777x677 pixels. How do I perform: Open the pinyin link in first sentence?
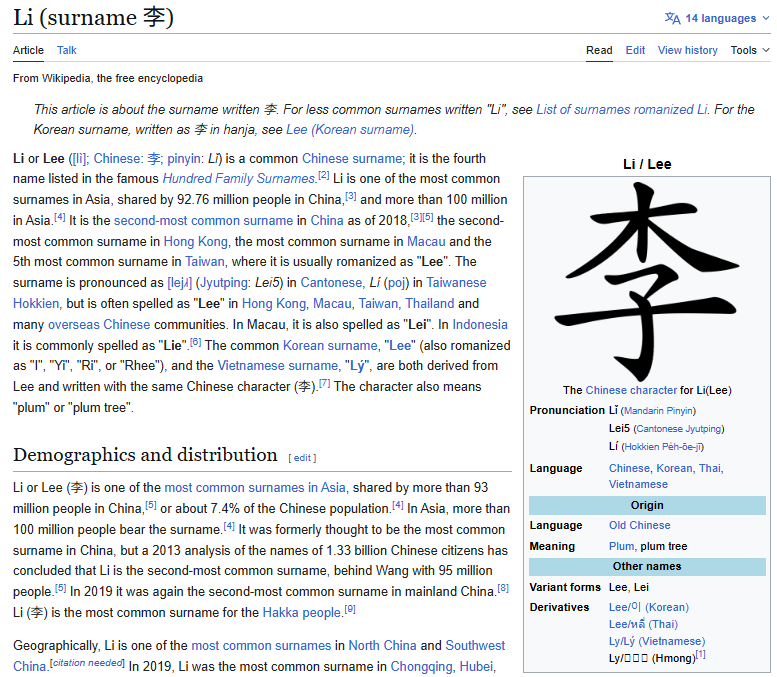(183, 159)
